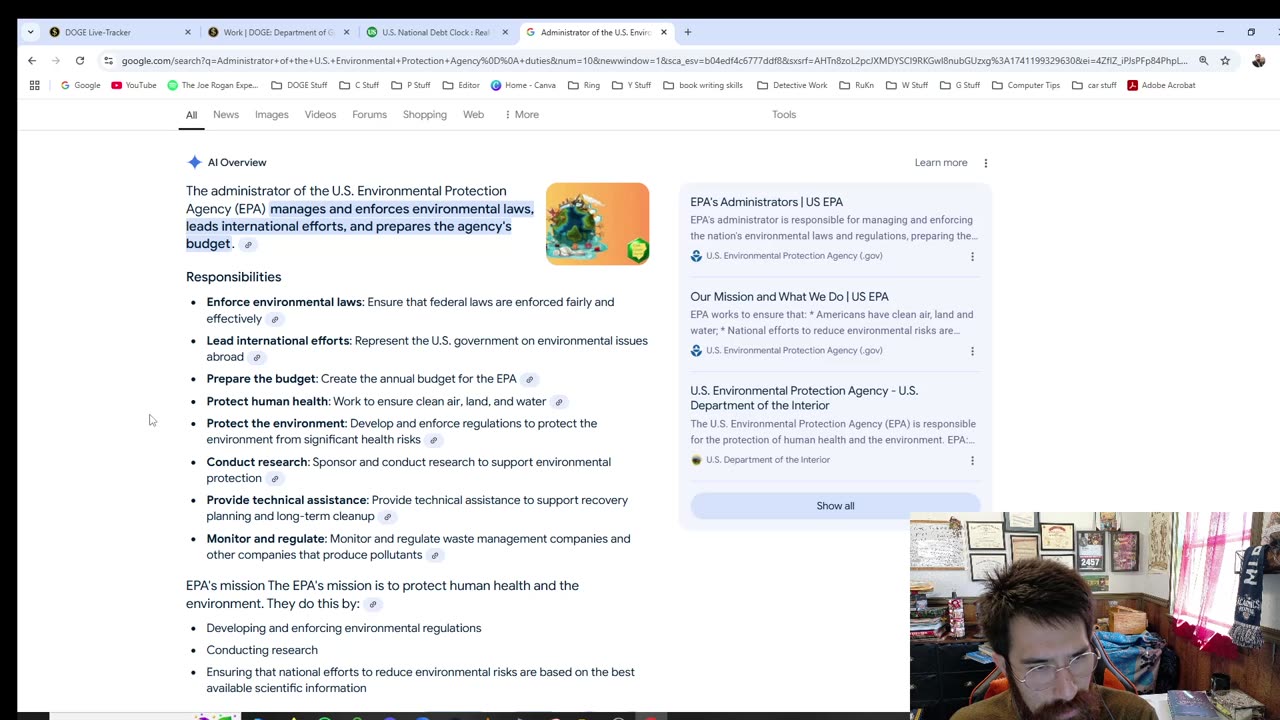Open Department of the Interior EPA result
Viewport: 1280px width, 720px height.
804,398
